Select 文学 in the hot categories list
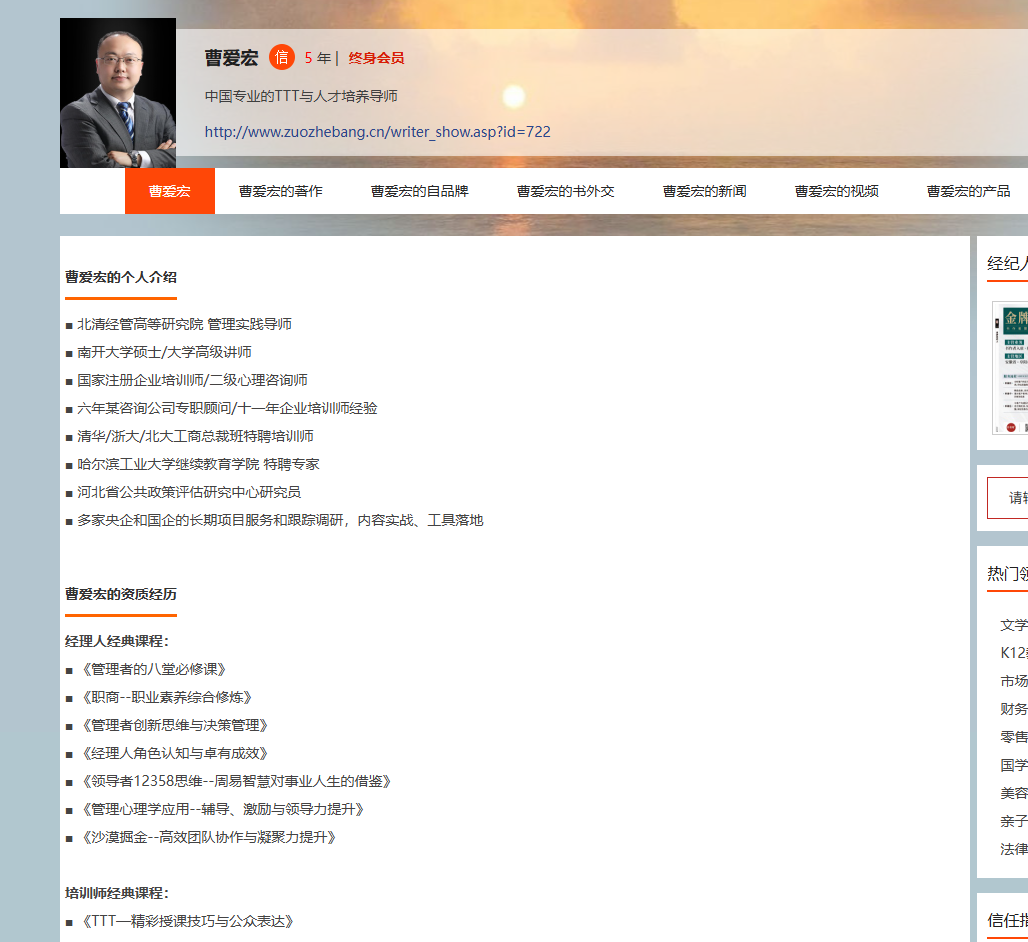The image size is (1028, 942). pos(1013,625)
